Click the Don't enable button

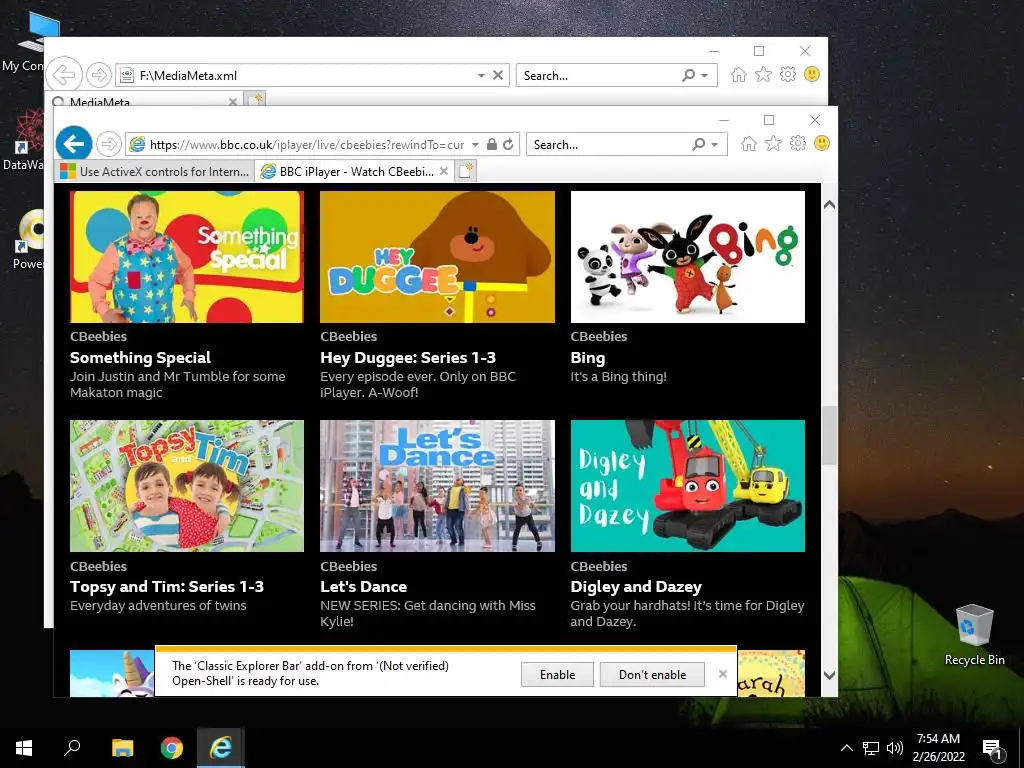[x=652, y=675]
